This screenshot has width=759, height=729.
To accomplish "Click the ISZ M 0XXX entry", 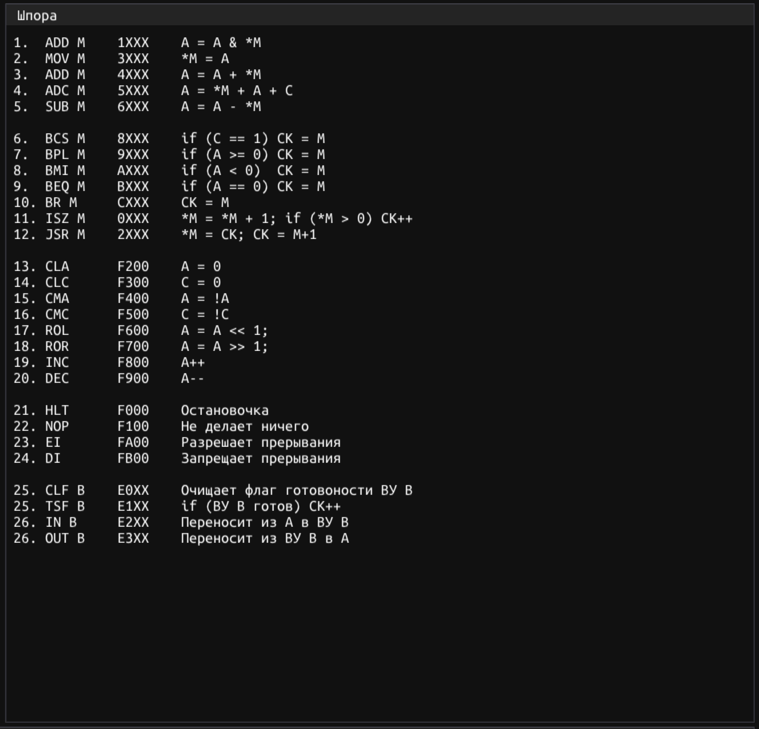I will pos(213,218).
